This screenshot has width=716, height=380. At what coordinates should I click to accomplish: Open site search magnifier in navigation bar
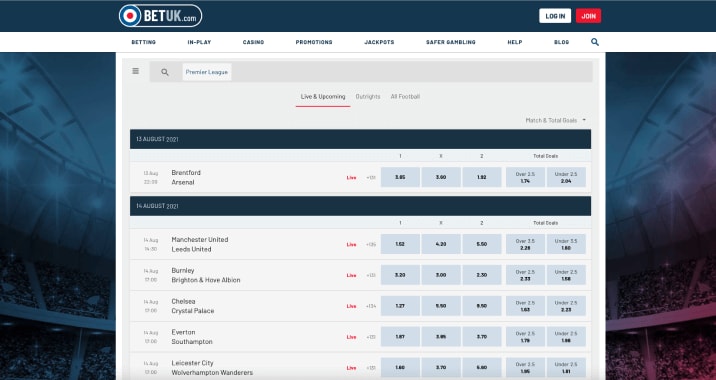point(595,42)
